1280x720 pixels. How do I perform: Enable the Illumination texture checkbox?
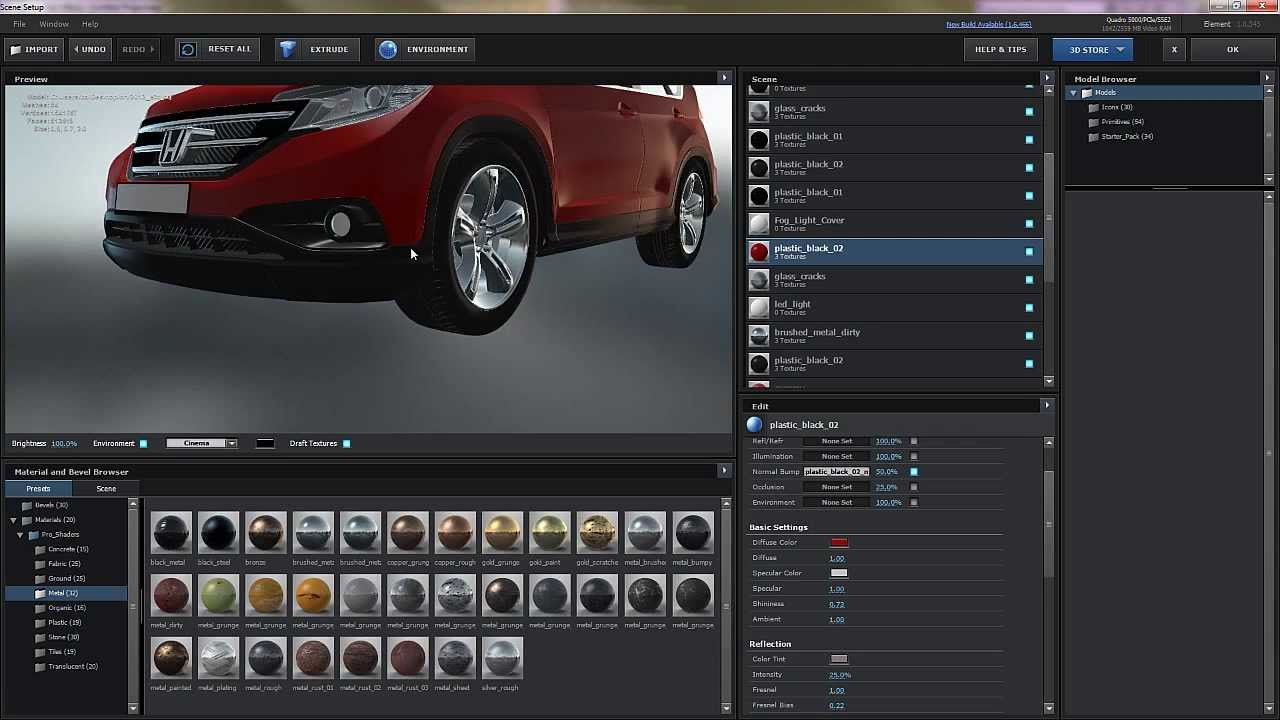click(913, 457)
